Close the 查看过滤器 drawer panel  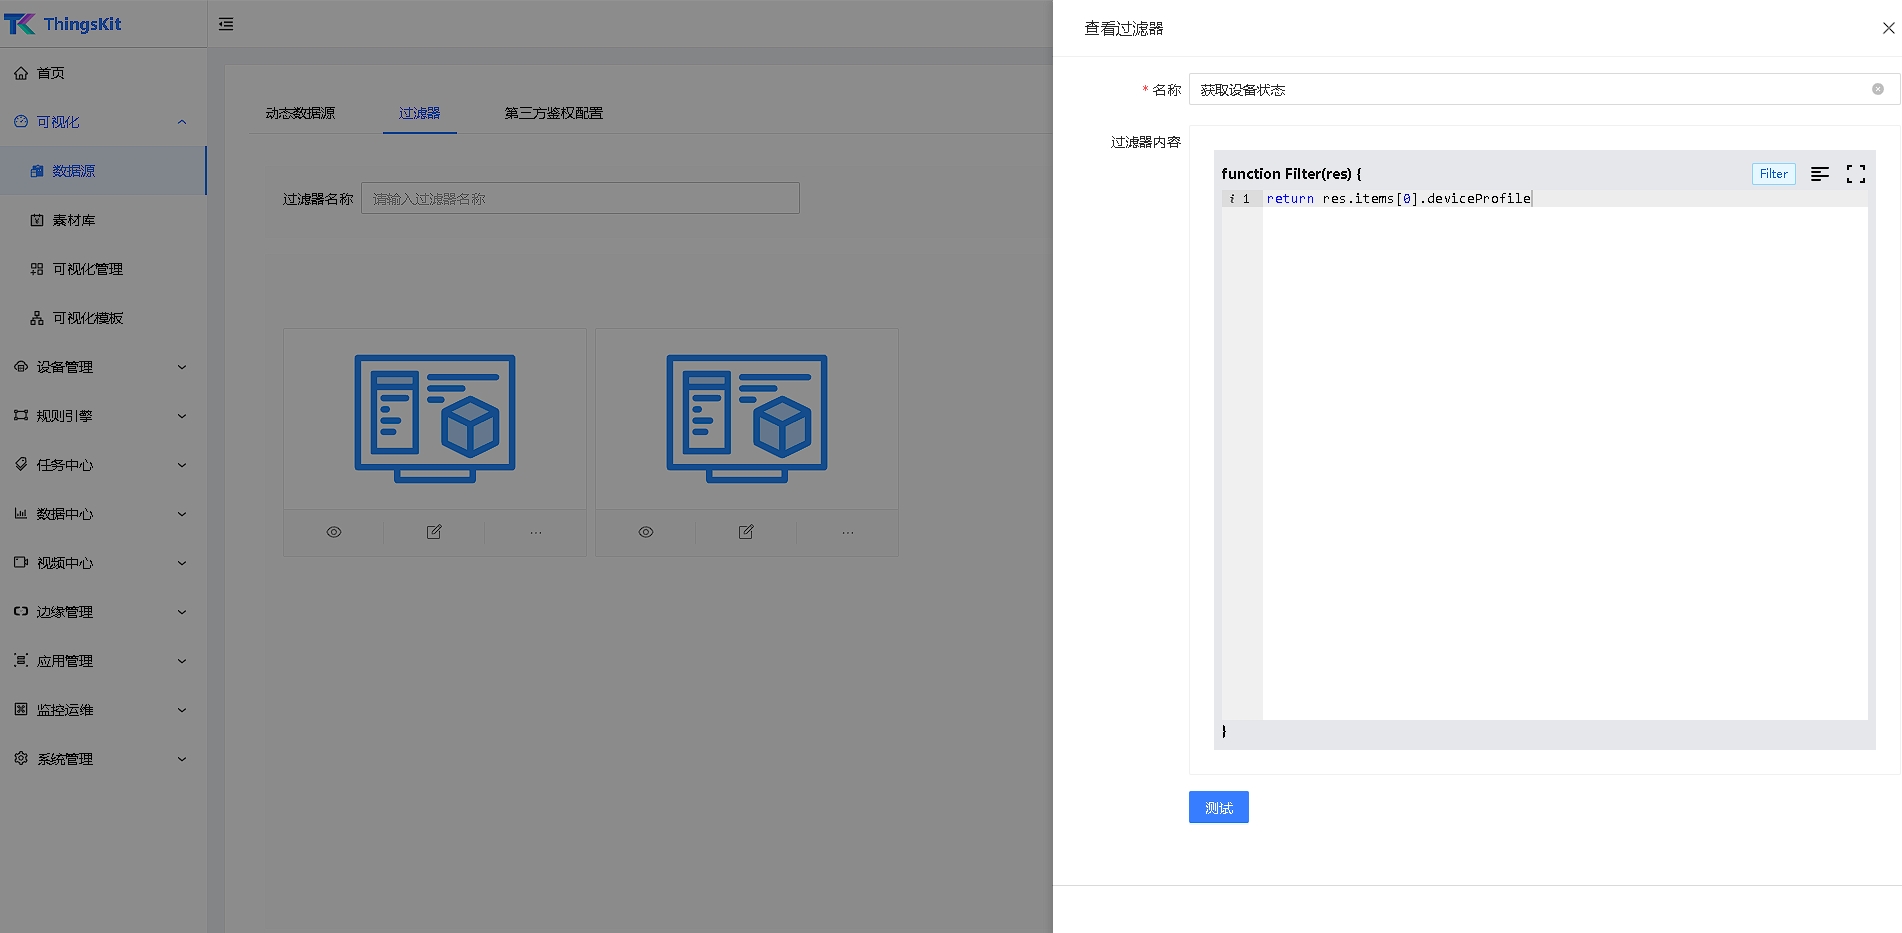pyautogui.click(x=1888, y=28)
